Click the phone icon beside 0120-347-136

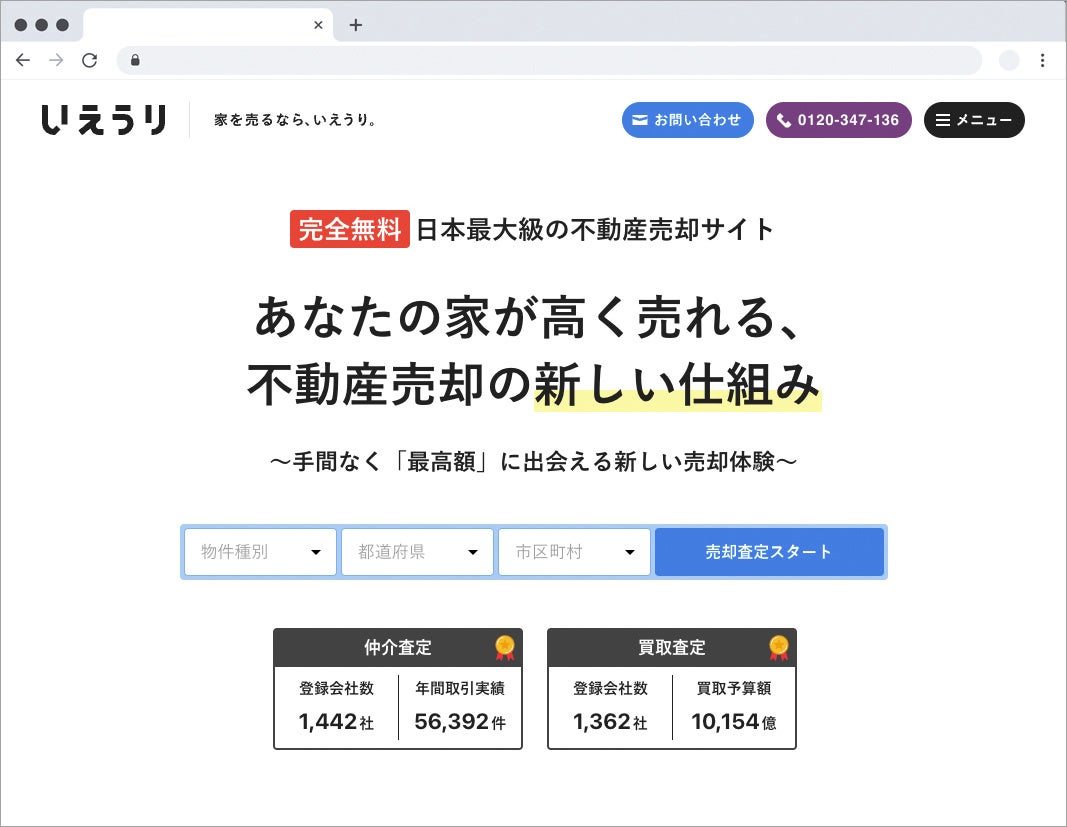(x=784, y=120)
